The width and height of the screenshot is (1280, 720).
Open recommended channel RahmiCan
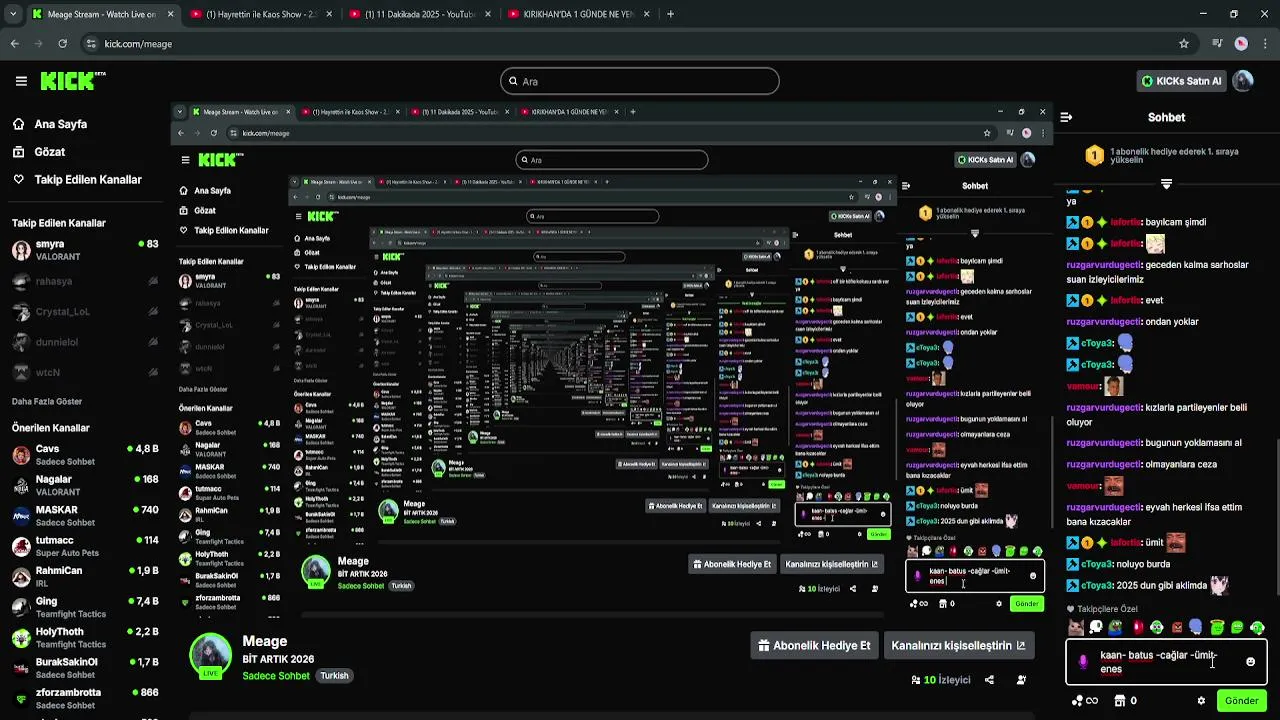pyautogui.click(x=85, y=577)
